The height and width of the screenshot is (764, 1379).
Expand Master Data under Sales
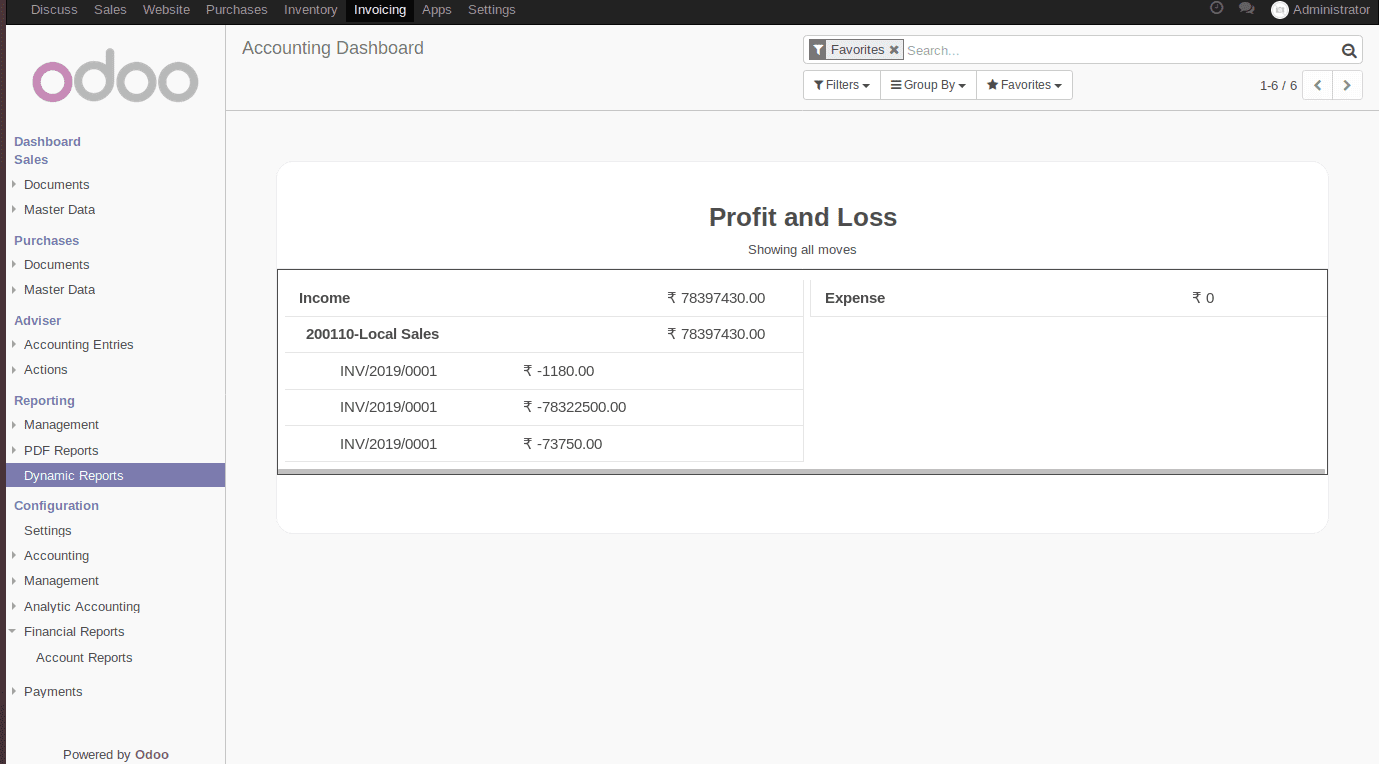pyautogui.click(x=59, y=210)
